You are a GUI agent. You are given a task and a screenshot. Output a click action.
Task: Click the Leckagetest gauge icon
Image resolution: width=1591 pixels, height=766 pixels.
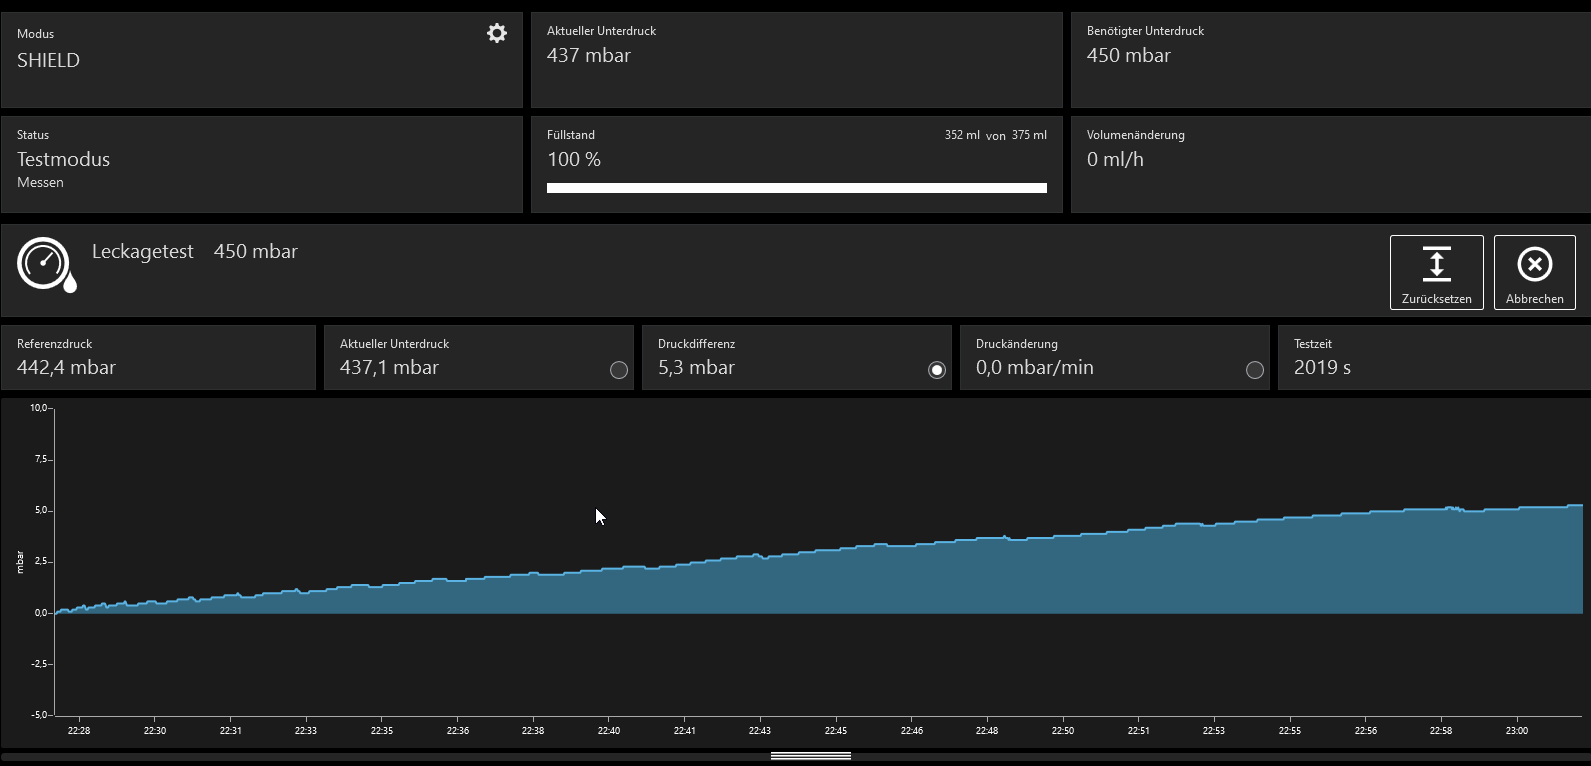coord(46,265)
